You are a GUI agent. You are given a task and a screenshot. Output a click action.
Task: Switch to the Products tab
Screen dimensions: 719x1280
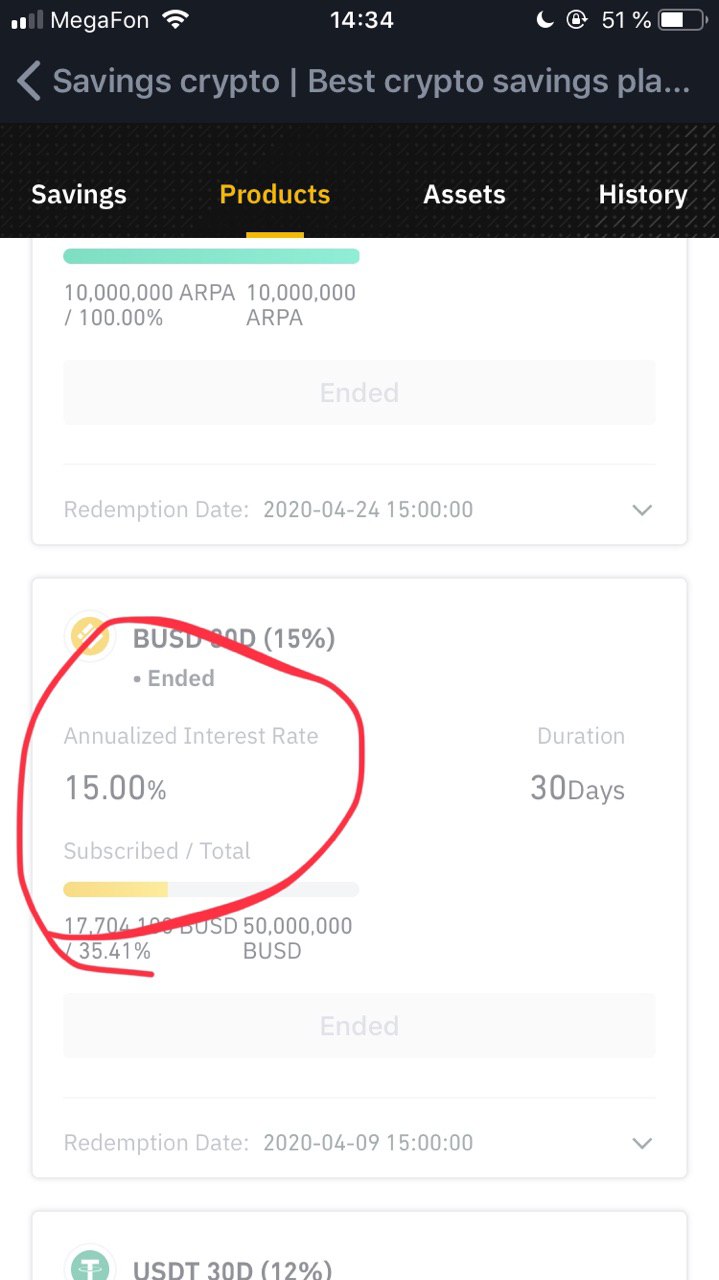275,194
